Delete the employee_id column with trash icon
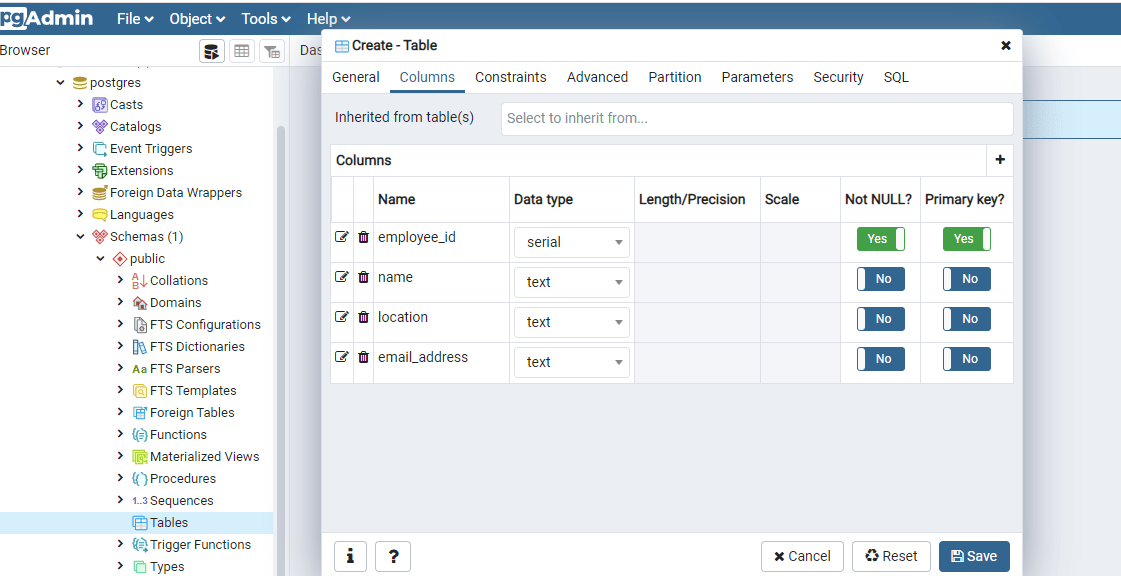 [363, 237]
